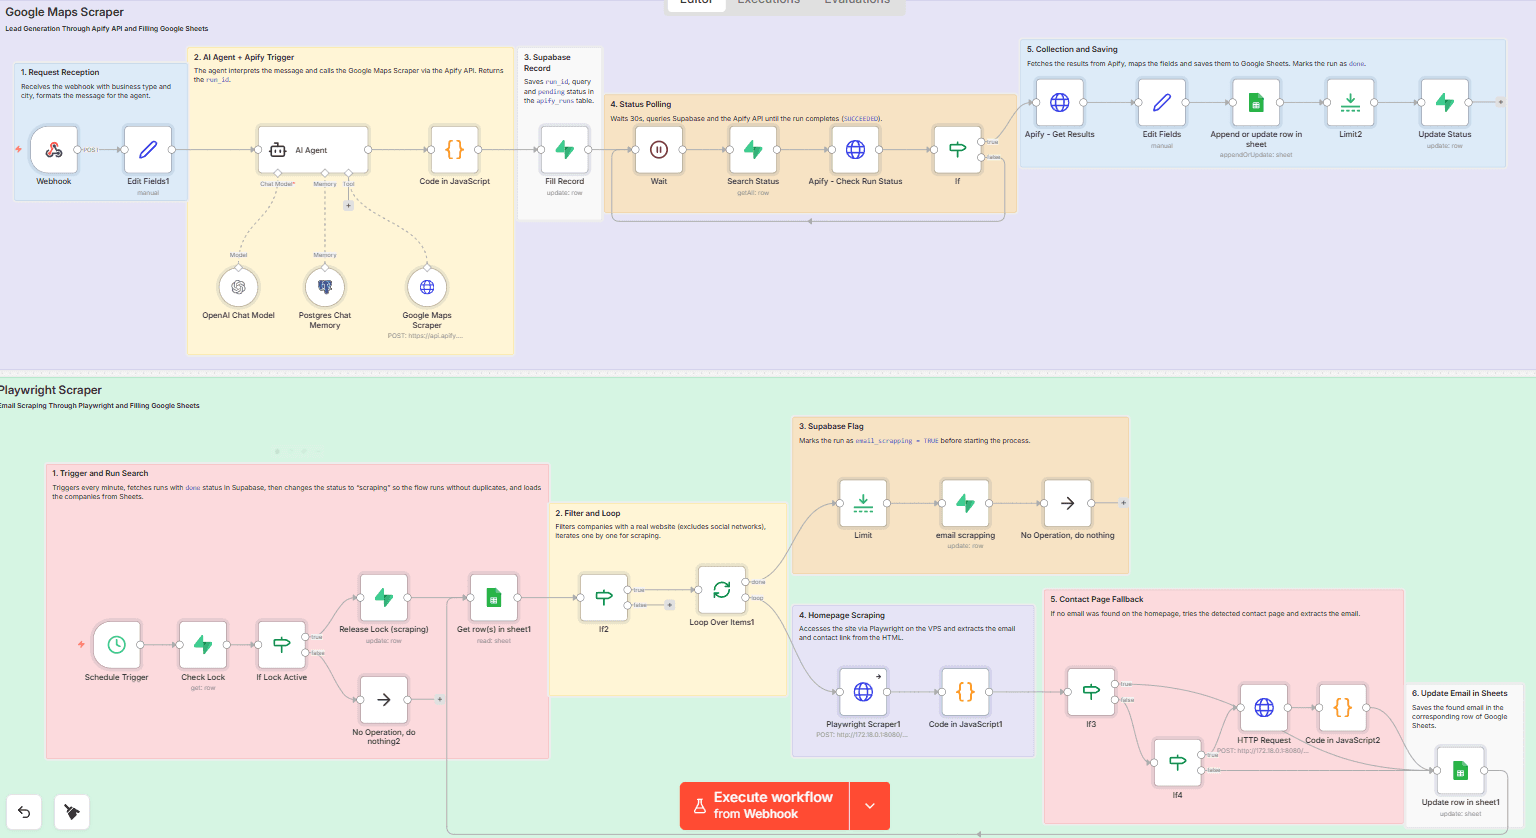
Task: Open the HTTP Request node
Action: tap(1264, 708)
